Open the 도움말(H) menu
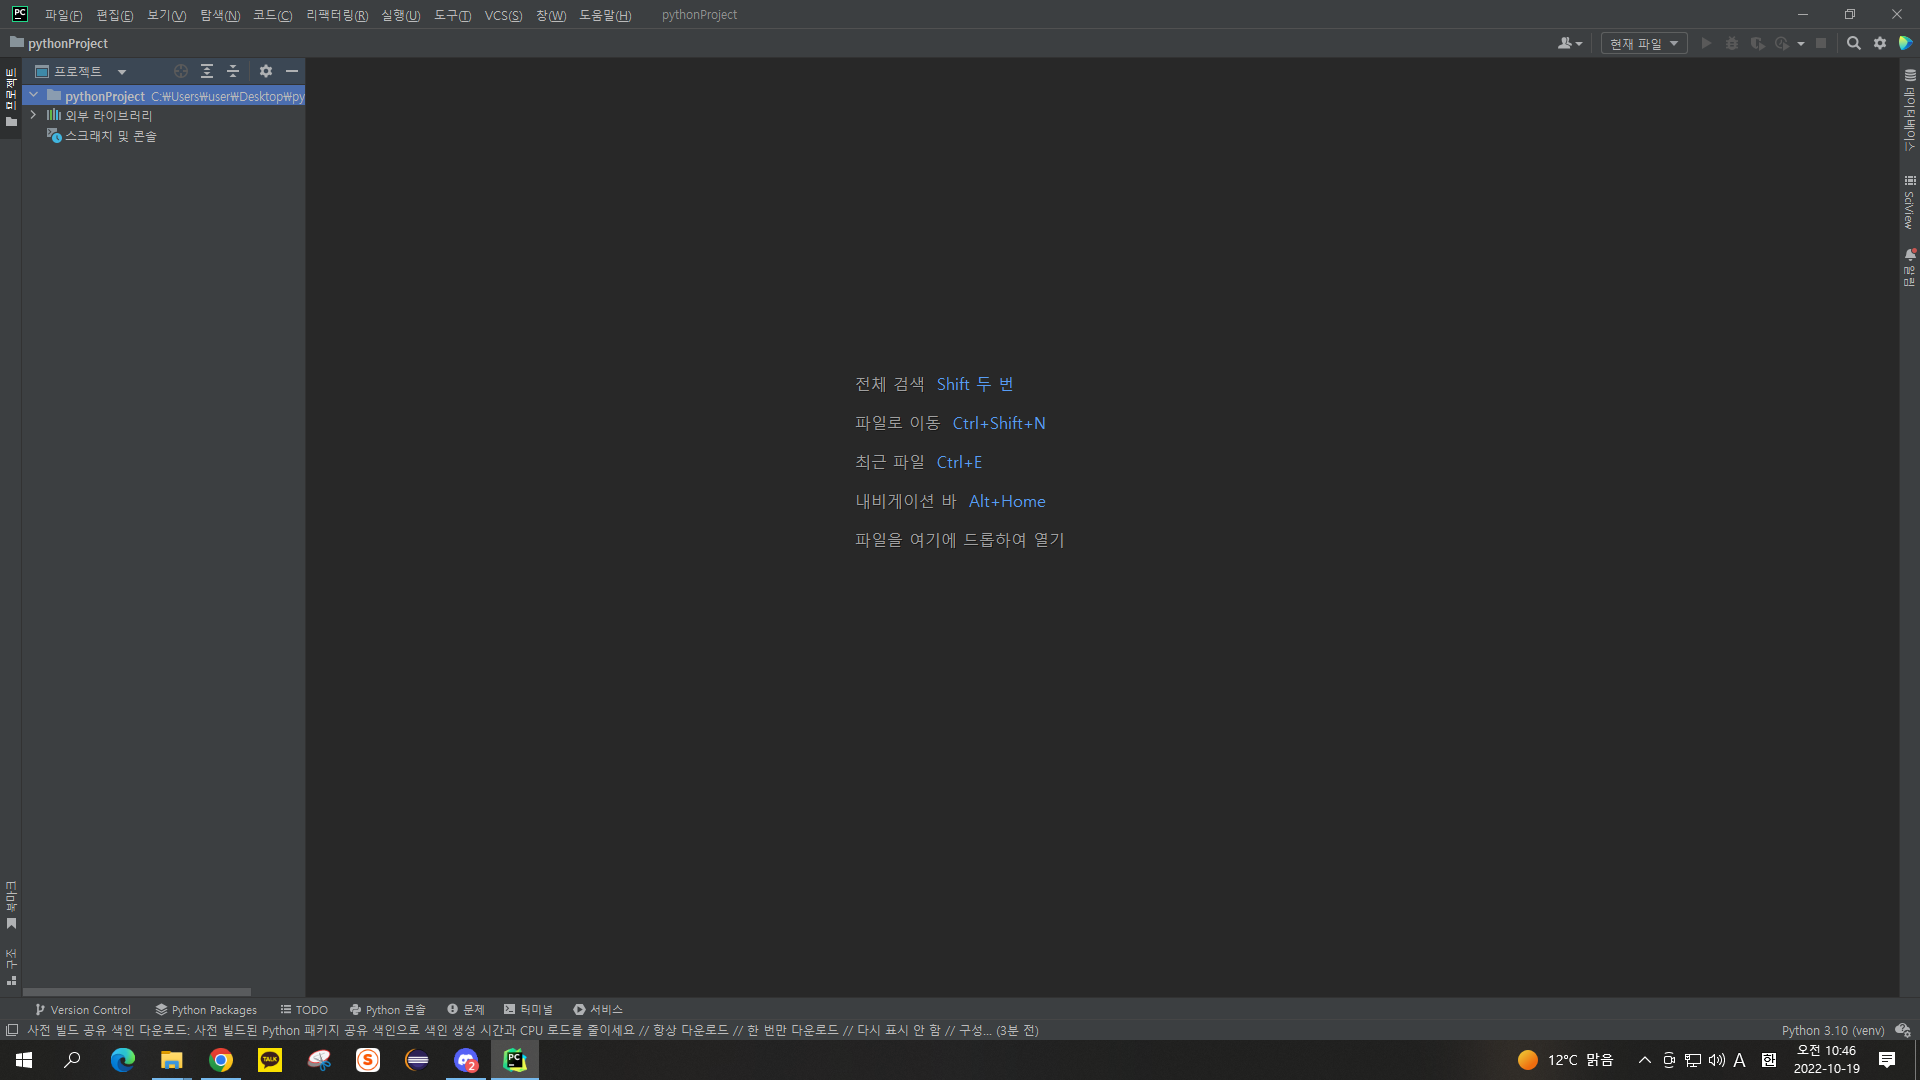Viewport: 1920px width, 1080px height. coord(605,15)
